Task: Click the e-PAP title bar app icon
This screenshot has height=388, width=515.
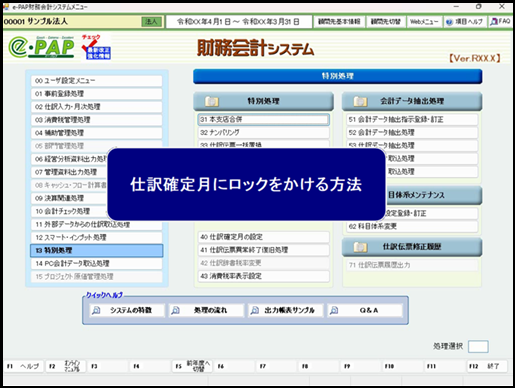Action: [6, 6]
